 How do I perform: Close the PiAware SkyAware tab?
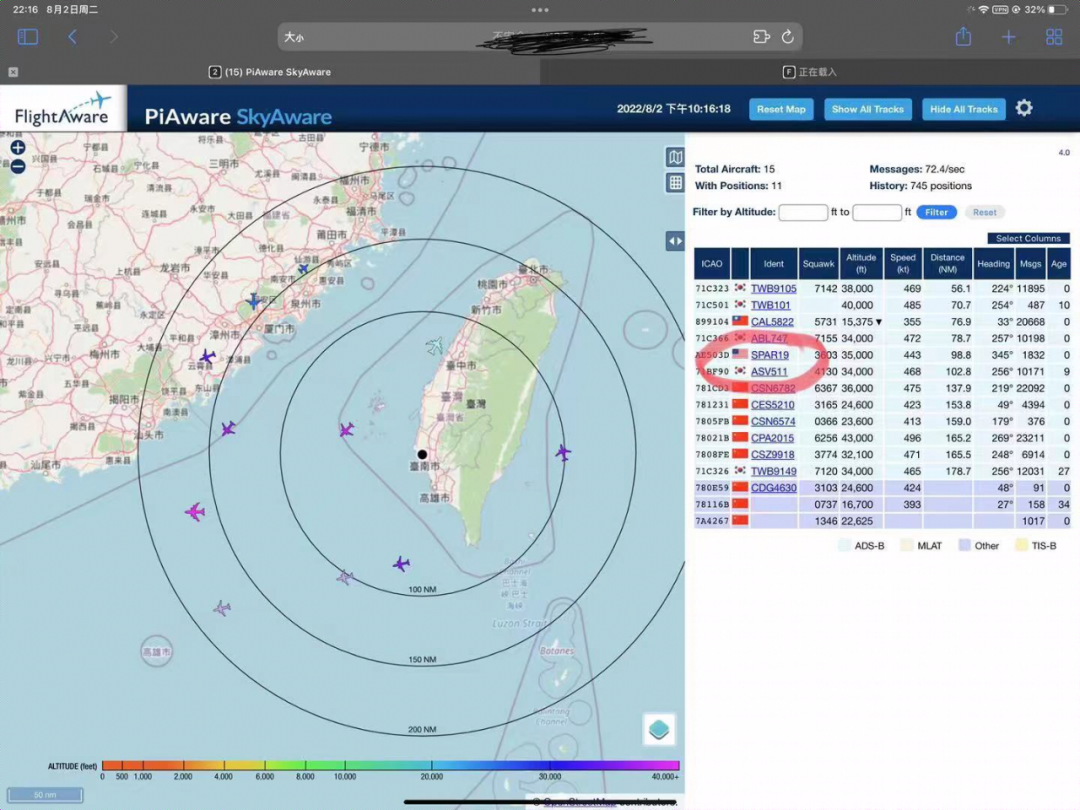click(13, 72)
